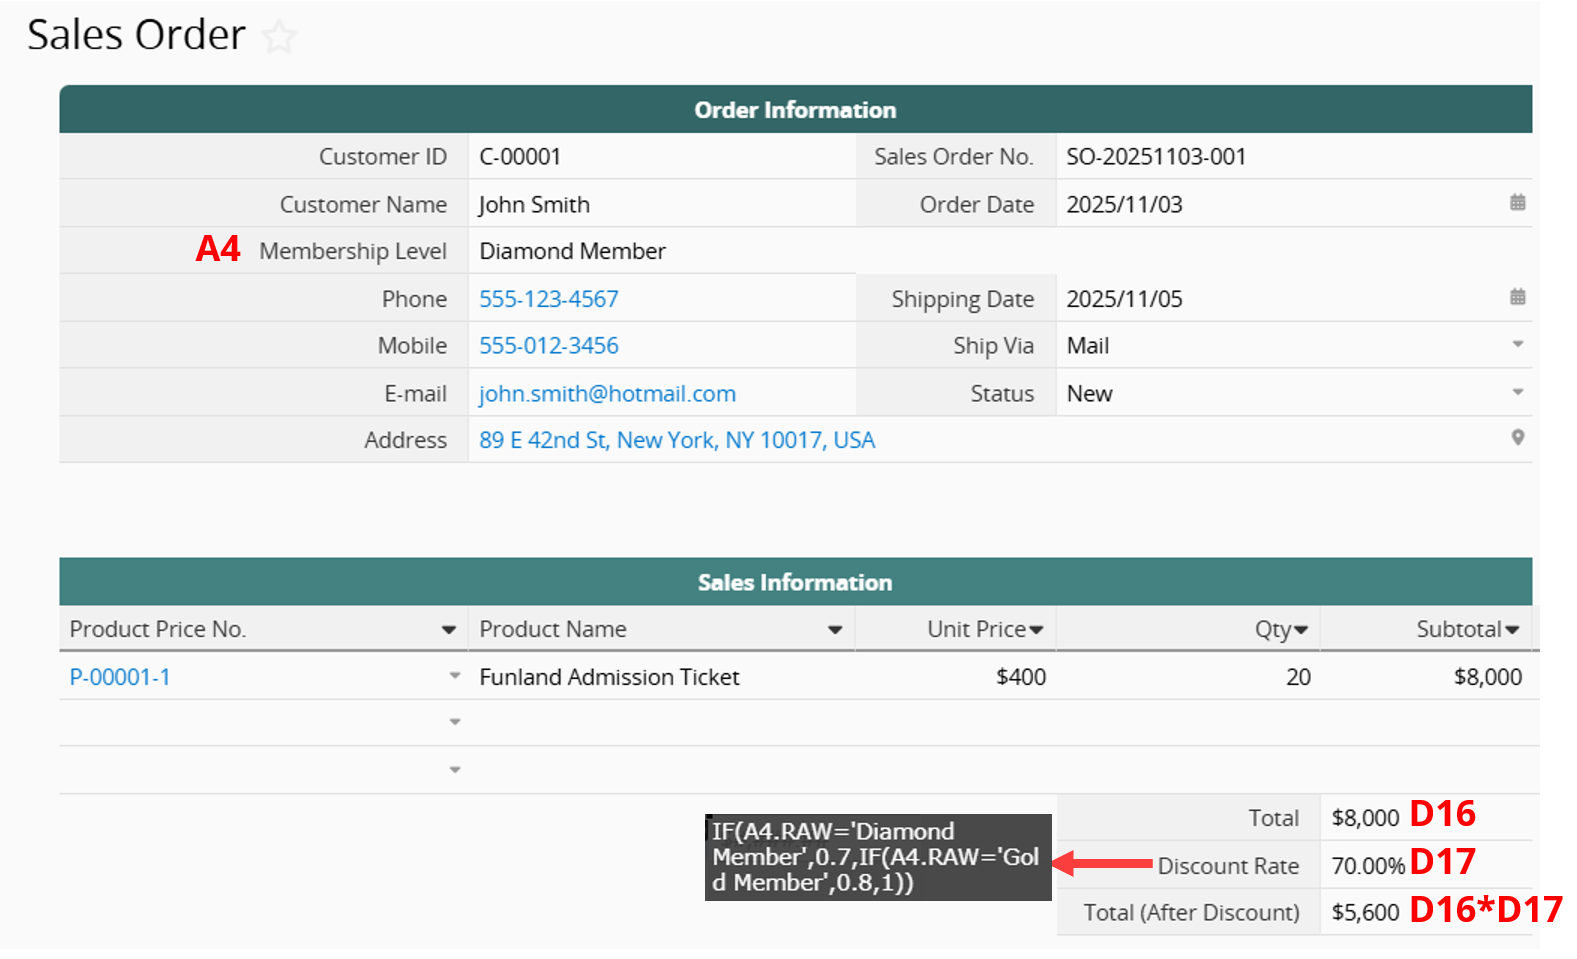The image size is (1577, 959).
Task: Expand the Ship Via dropdown
Action: tap(1517, 345)
